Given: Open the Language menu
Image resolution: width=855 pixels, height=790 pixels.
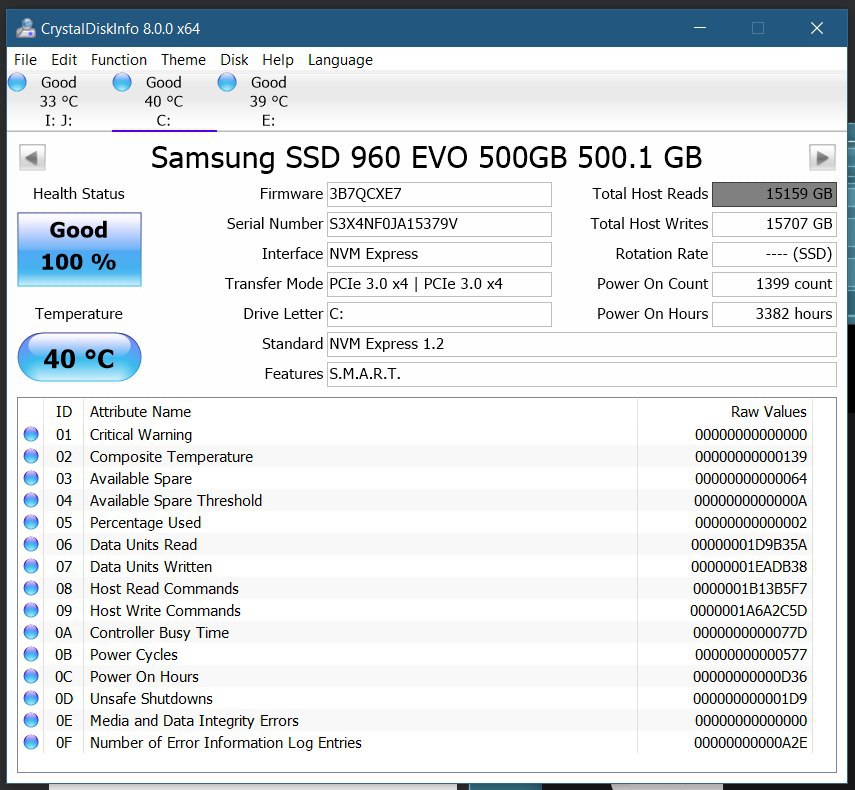Looking at the screenshot, I should click(x=340, y=59).
